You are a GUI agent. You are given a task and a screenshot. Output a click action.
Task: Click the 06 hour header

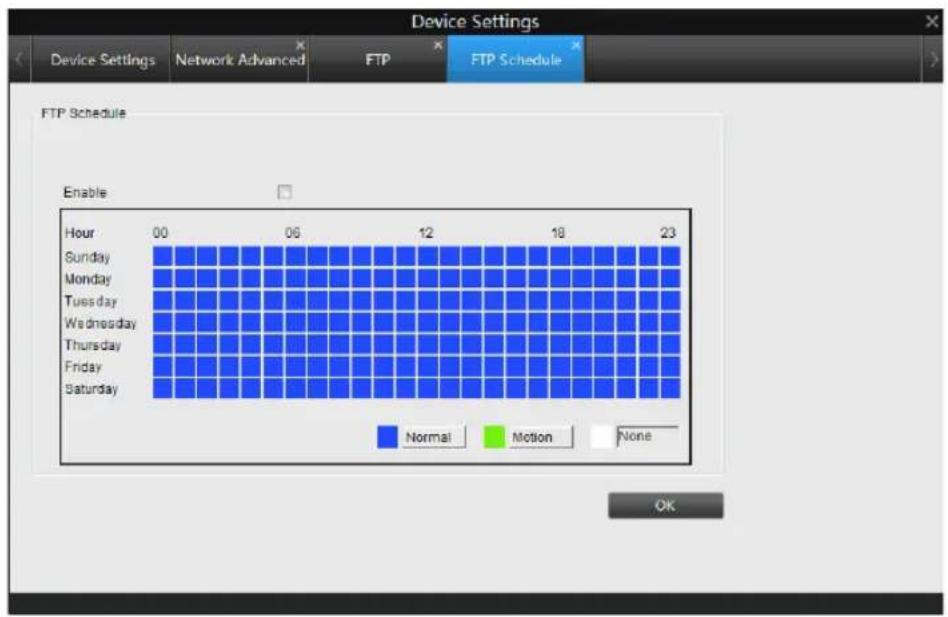293,233
